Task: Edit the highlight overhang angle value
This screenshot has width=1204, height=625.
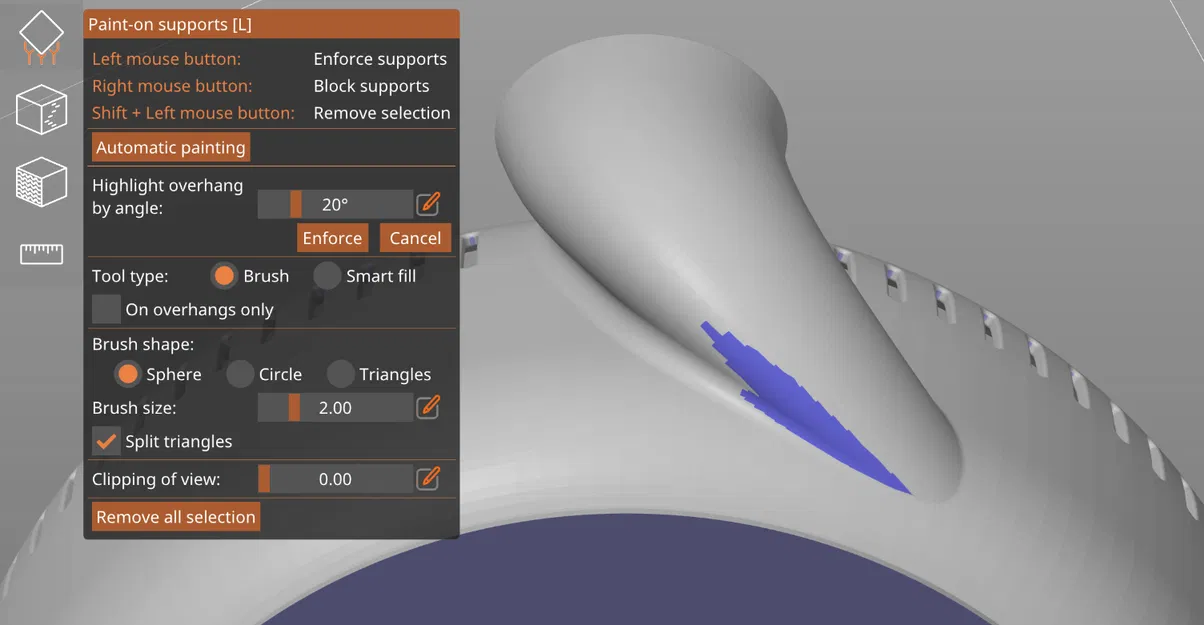Action: [428, 204]
